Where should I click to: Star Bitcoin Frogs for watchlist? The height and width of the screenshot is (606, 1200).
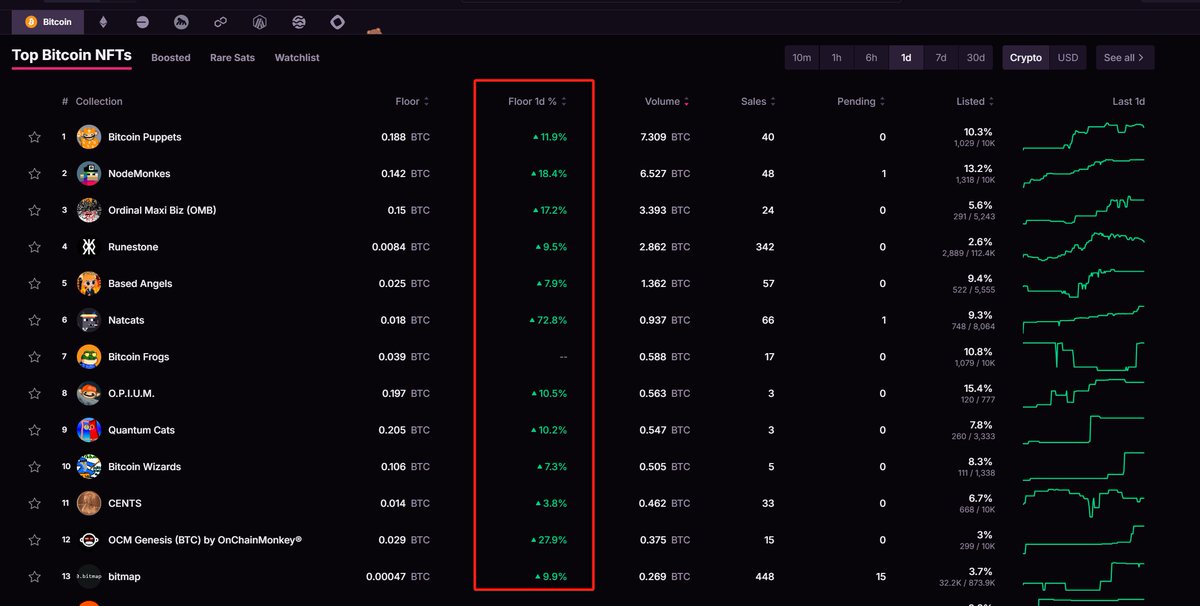[35, 357]
